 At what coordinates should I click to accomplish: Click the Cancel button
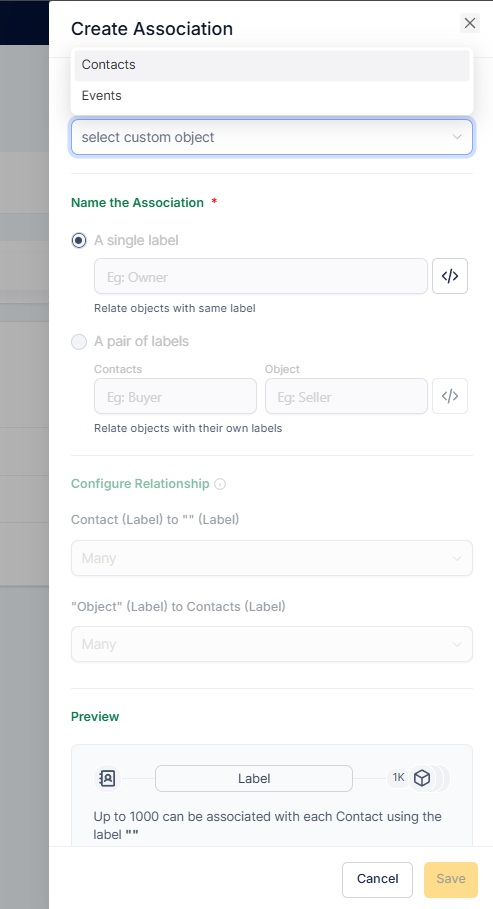[x=377, y=879]
